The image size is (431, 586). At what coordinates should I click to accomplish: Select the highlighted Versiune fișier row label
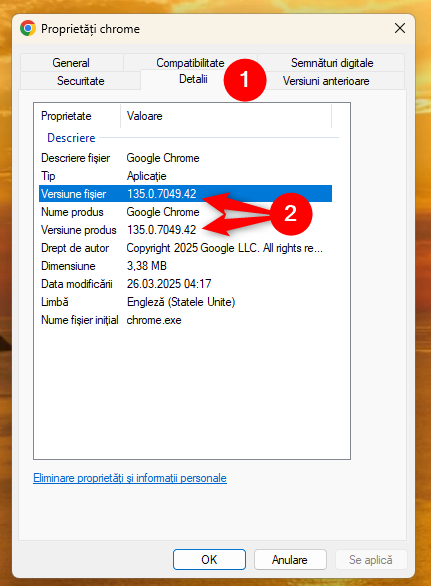pos(73,194)
